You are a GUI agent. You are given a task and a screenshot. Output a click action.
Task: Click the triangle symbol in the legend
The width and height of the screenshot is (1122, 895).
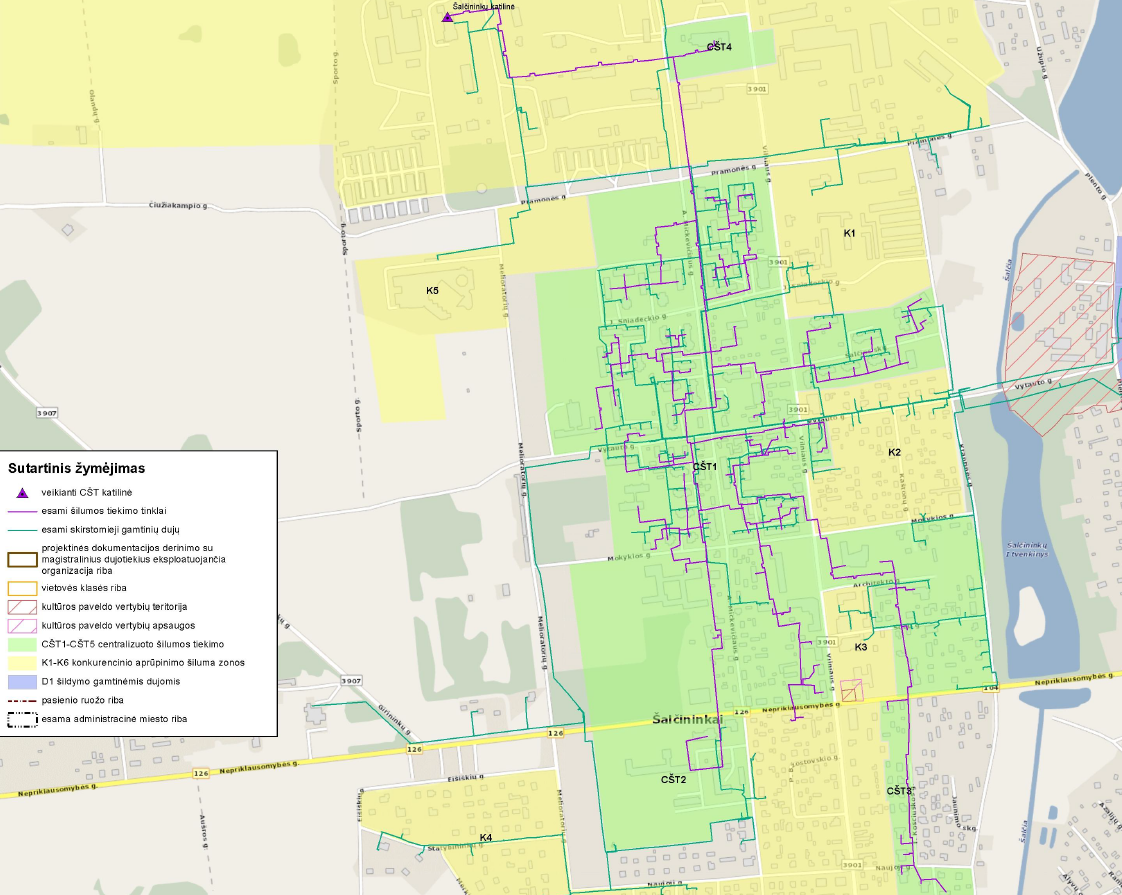(x=22, y=493)
